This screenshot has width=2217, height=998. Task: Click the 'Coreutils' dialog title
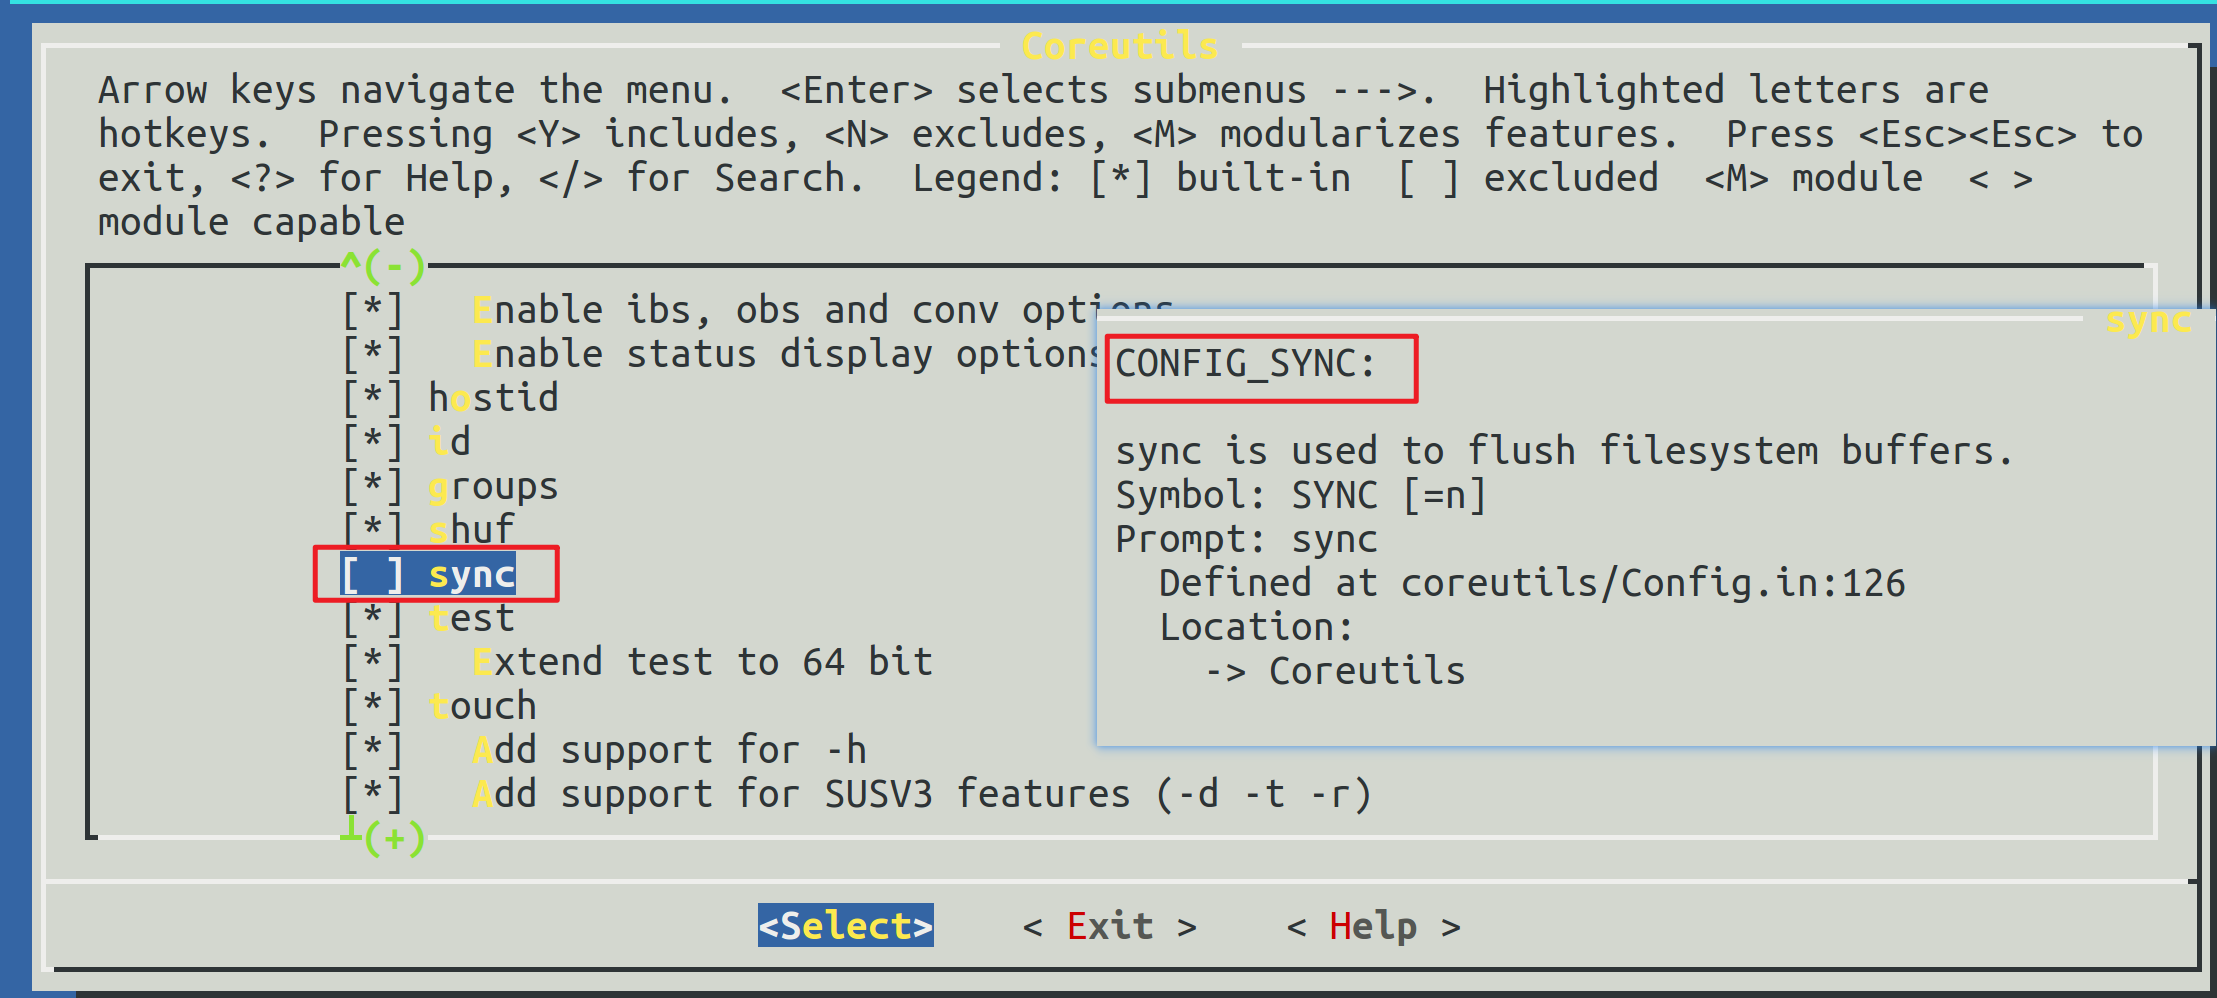(1120, 46)
